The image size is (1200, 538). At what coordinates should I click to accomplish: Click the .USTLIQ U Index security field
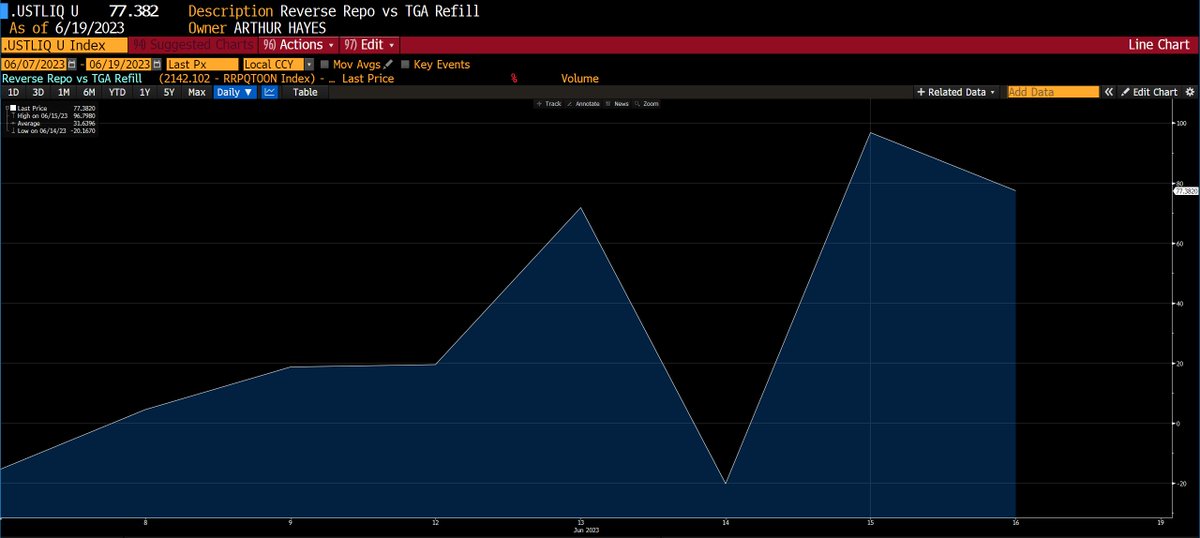pos(64,45)
